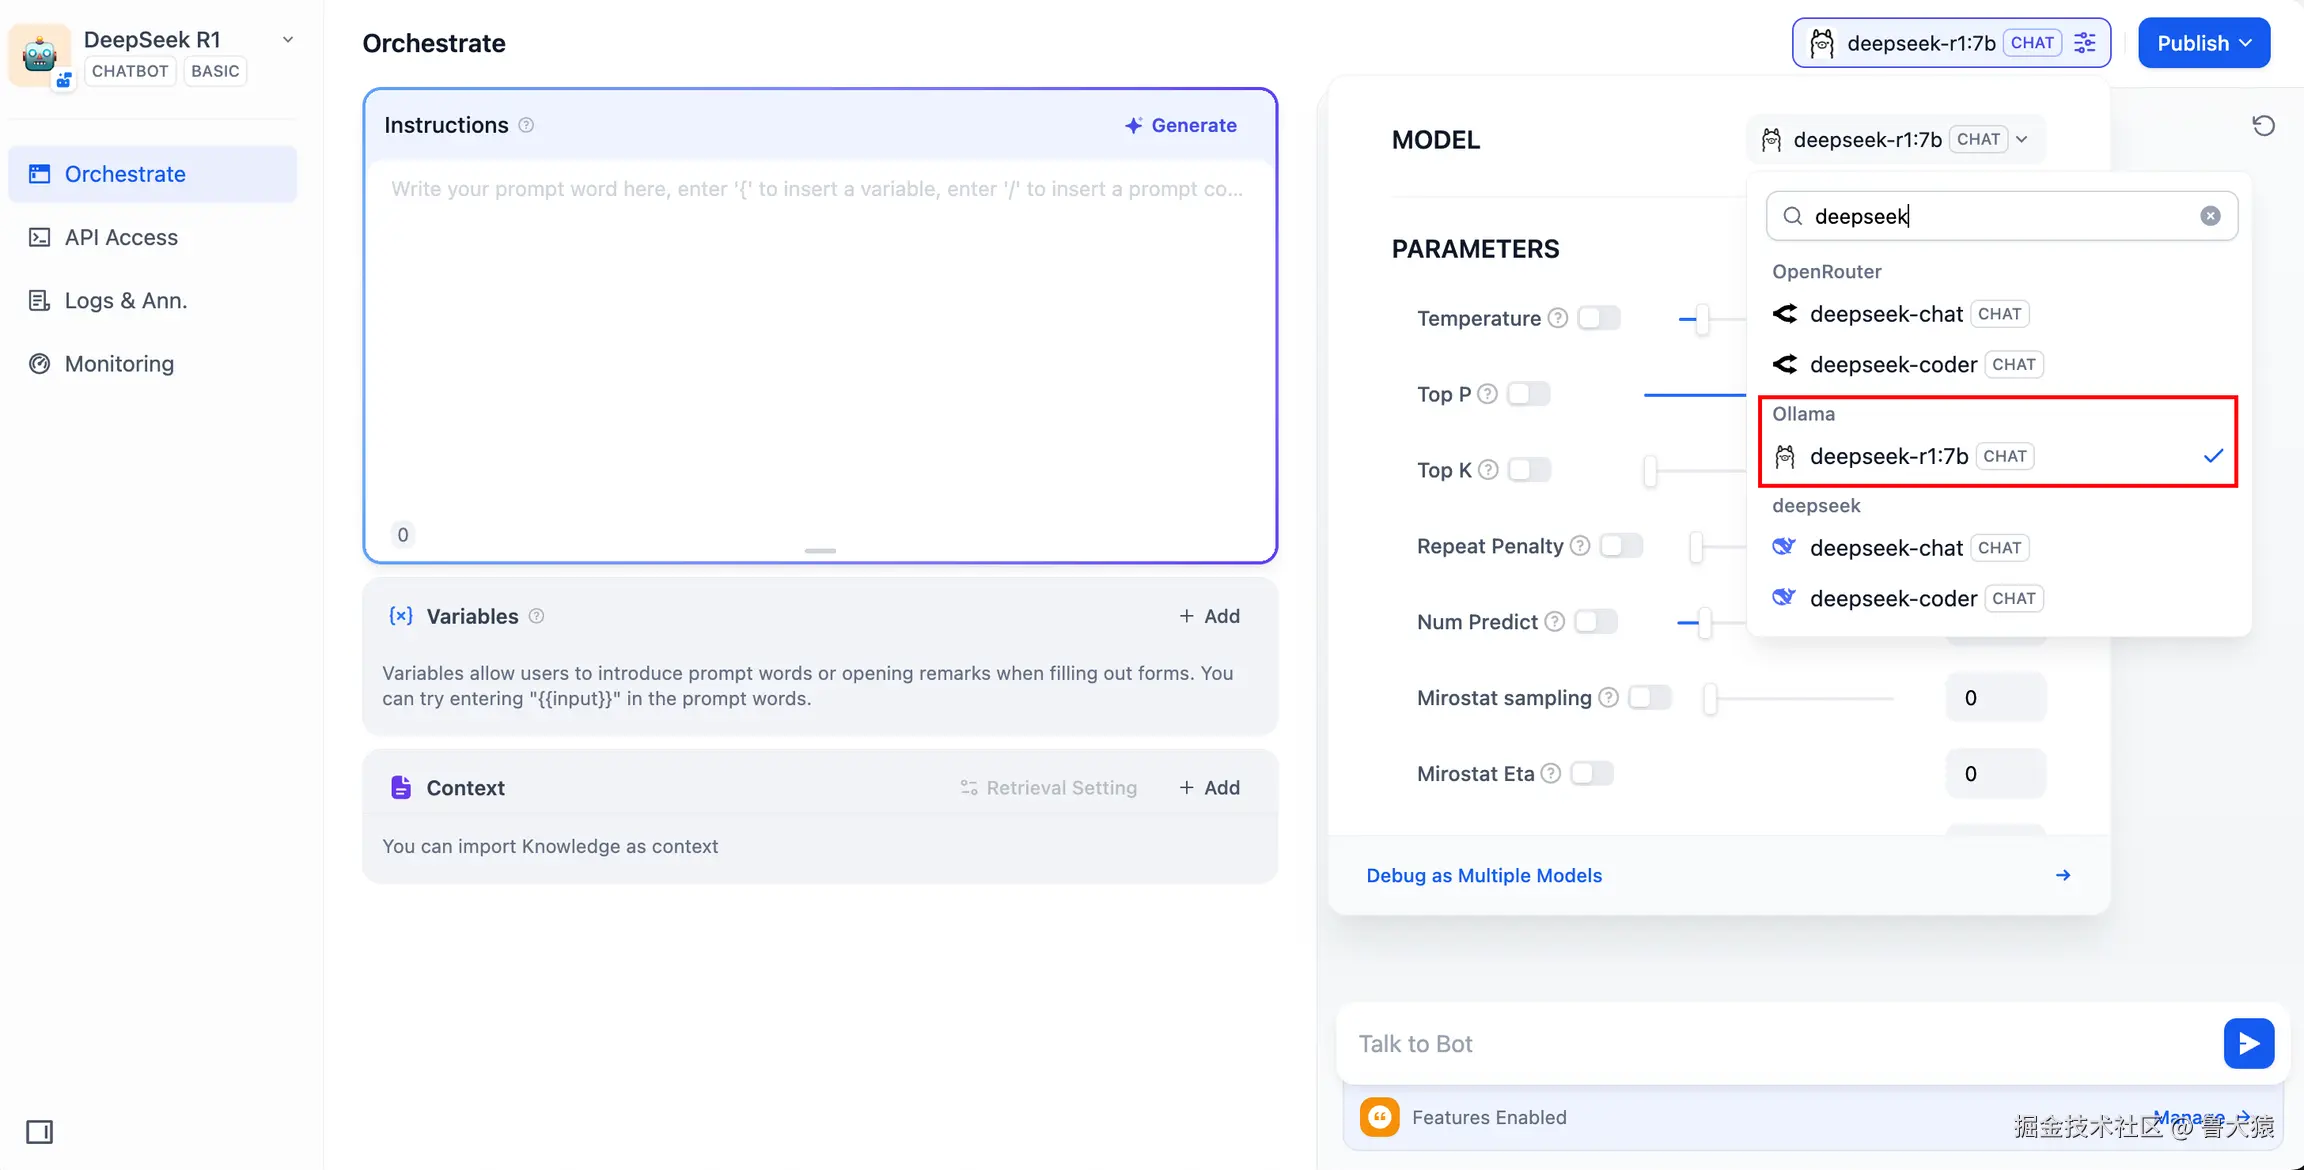Toggle the bottom-left sidebar collapse icon
The image size is (2304, 1170).
[x=40, y=1132]
